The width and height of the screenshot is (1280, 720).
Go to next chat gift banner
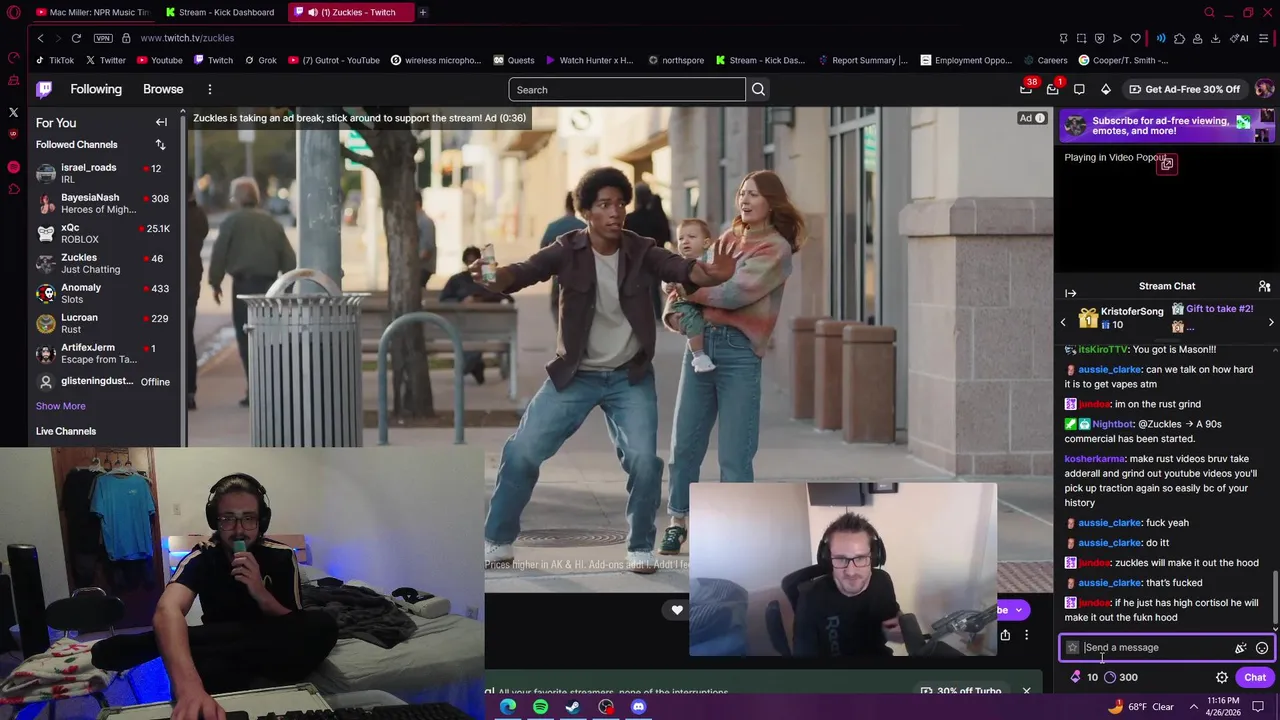coord(1271,322)
